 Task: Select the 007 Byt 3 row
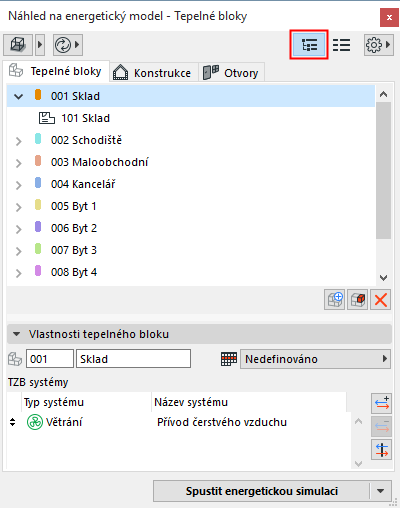pyautogui.click(x=191, y=250)
